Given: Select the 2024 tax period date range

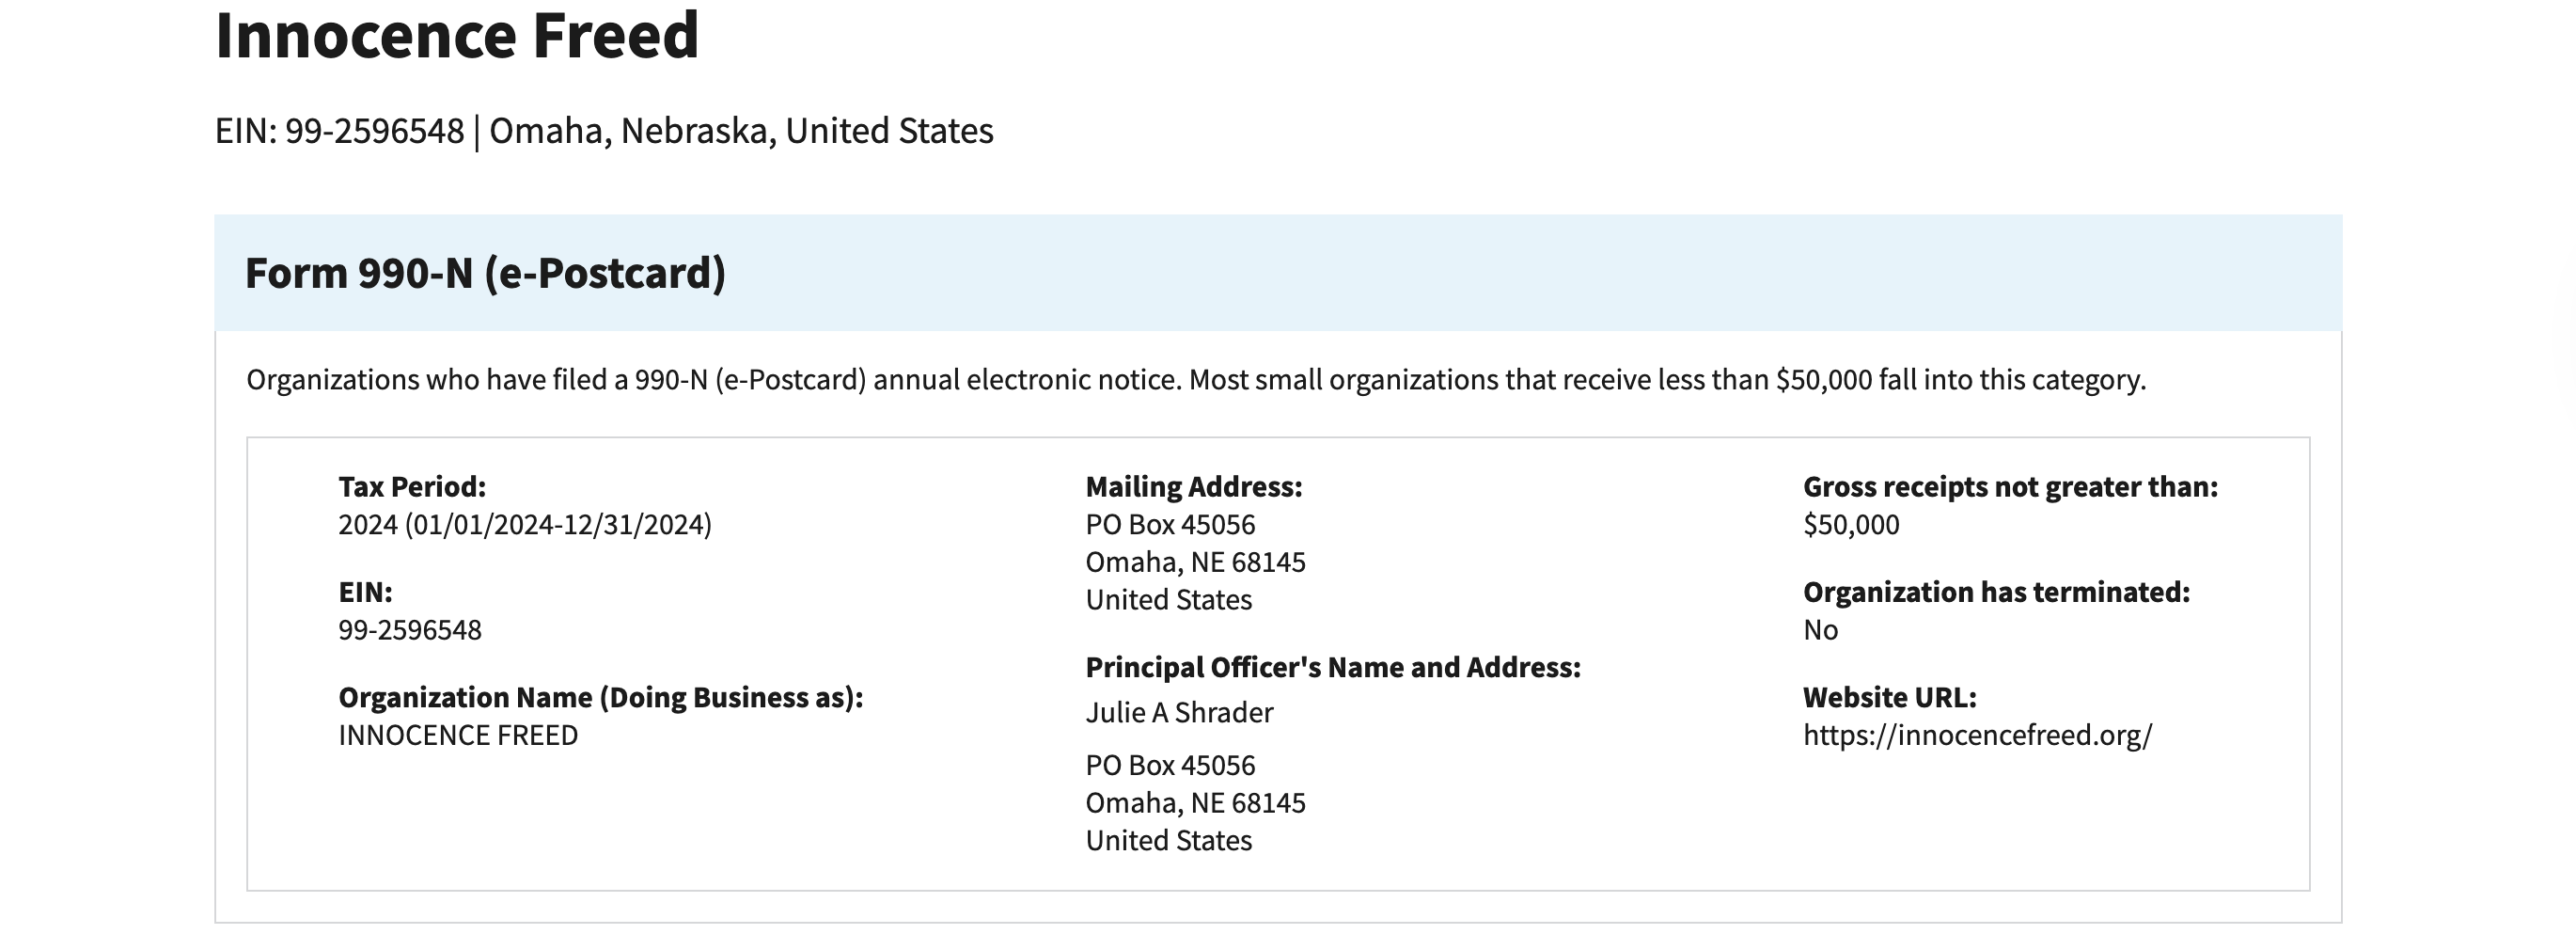Looking at the screenshot, I should pyautogui.click(x=525, y=525).
